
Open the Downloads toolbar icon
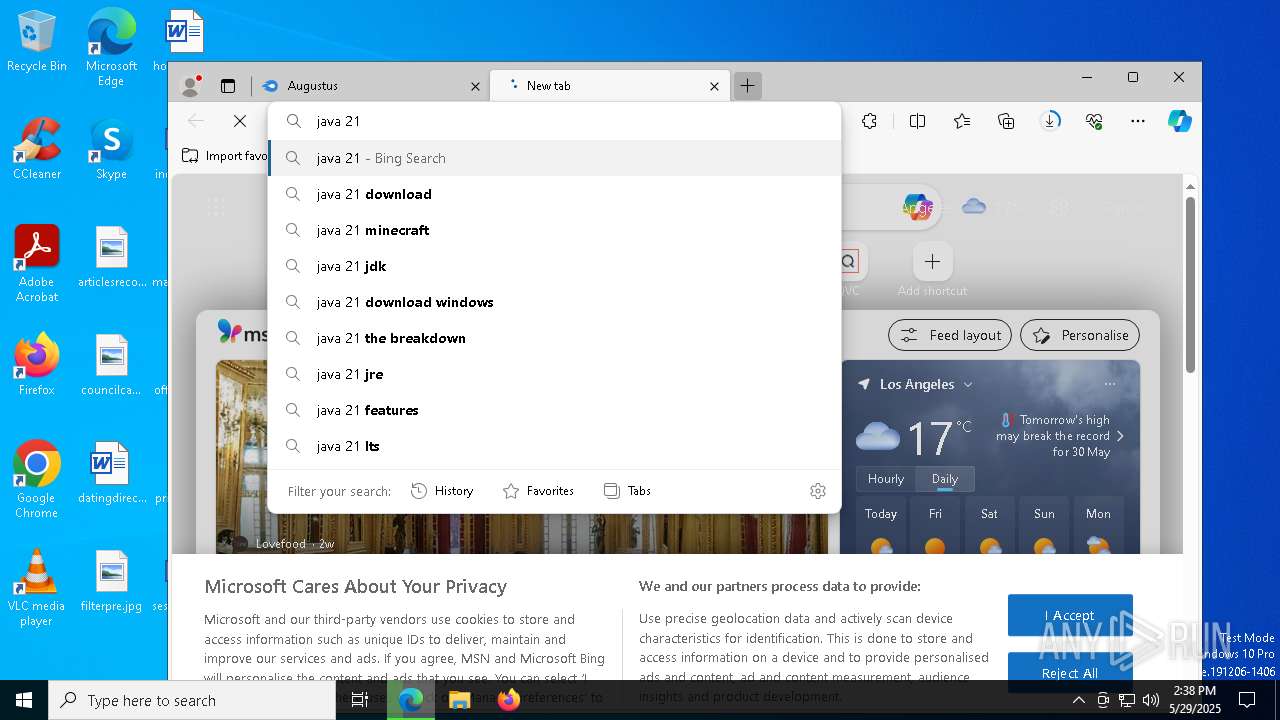tap(1050, 121)
